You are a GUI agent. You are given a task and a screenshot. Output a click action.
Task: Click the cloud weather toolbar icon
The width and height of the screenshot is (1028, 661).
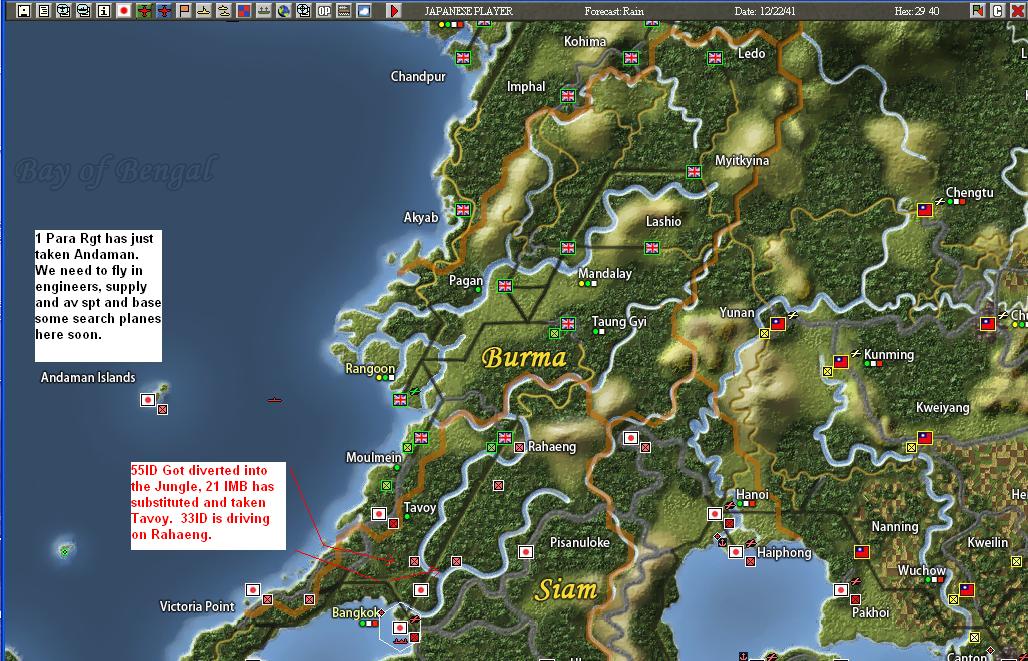(364, 10)
